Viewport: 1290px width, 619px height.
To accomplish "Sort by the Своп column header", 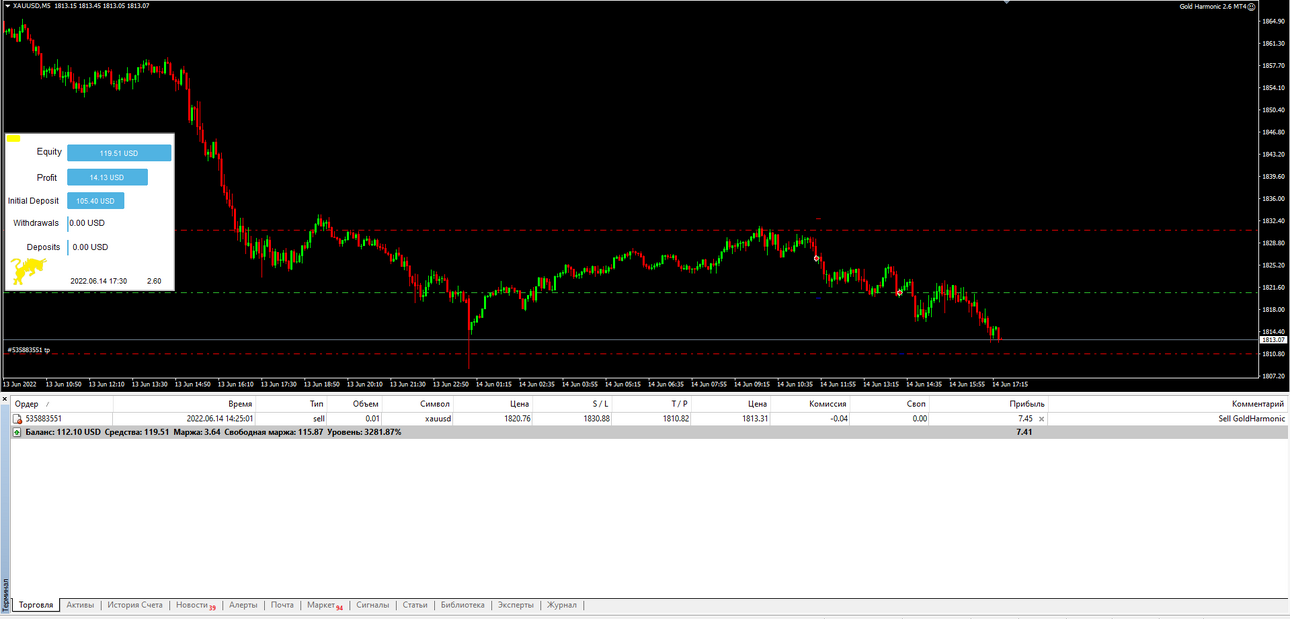I will [x=890, y=404].
